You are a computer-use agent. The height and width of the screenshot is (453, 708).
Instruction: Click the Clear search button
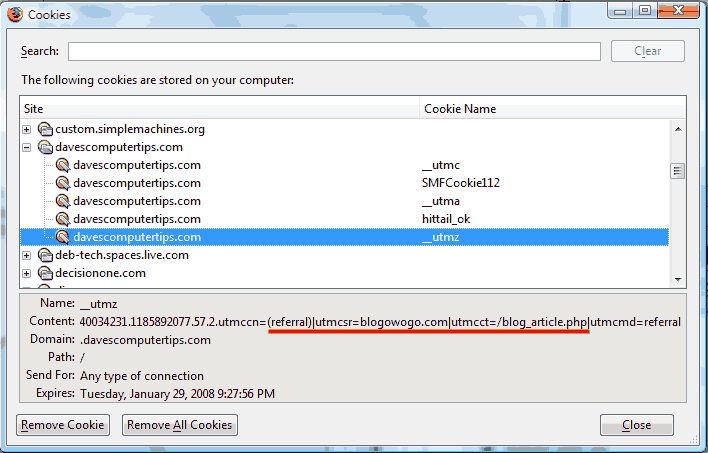647,51
